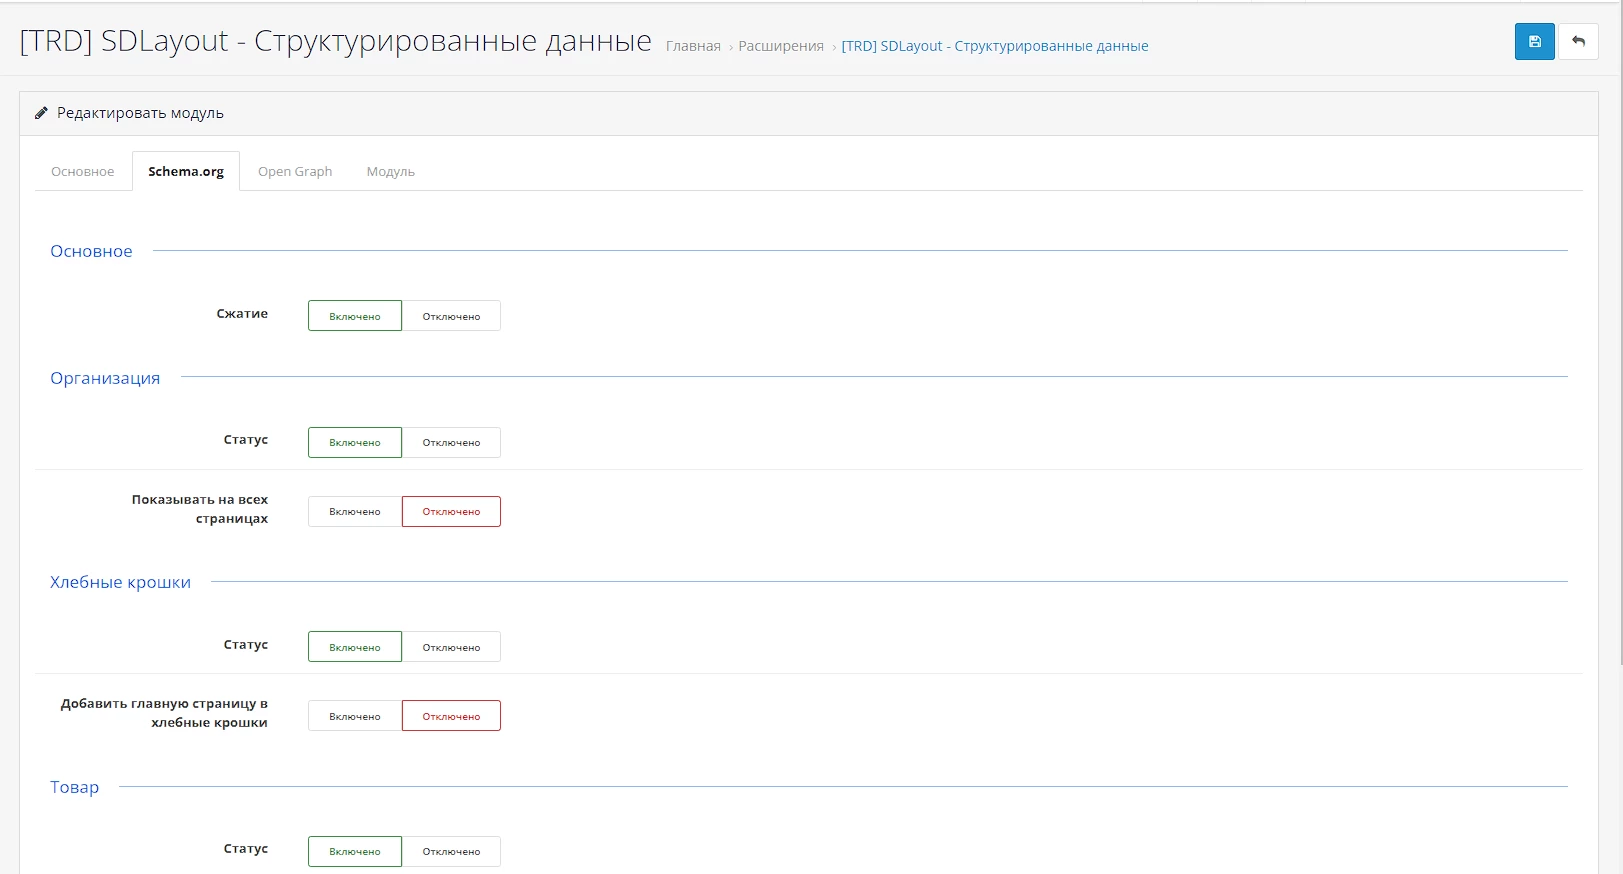Select the Schema.org tab
Image resolution: width=1623 pixels, height=874 pixels.
click(x=186, y=171)
